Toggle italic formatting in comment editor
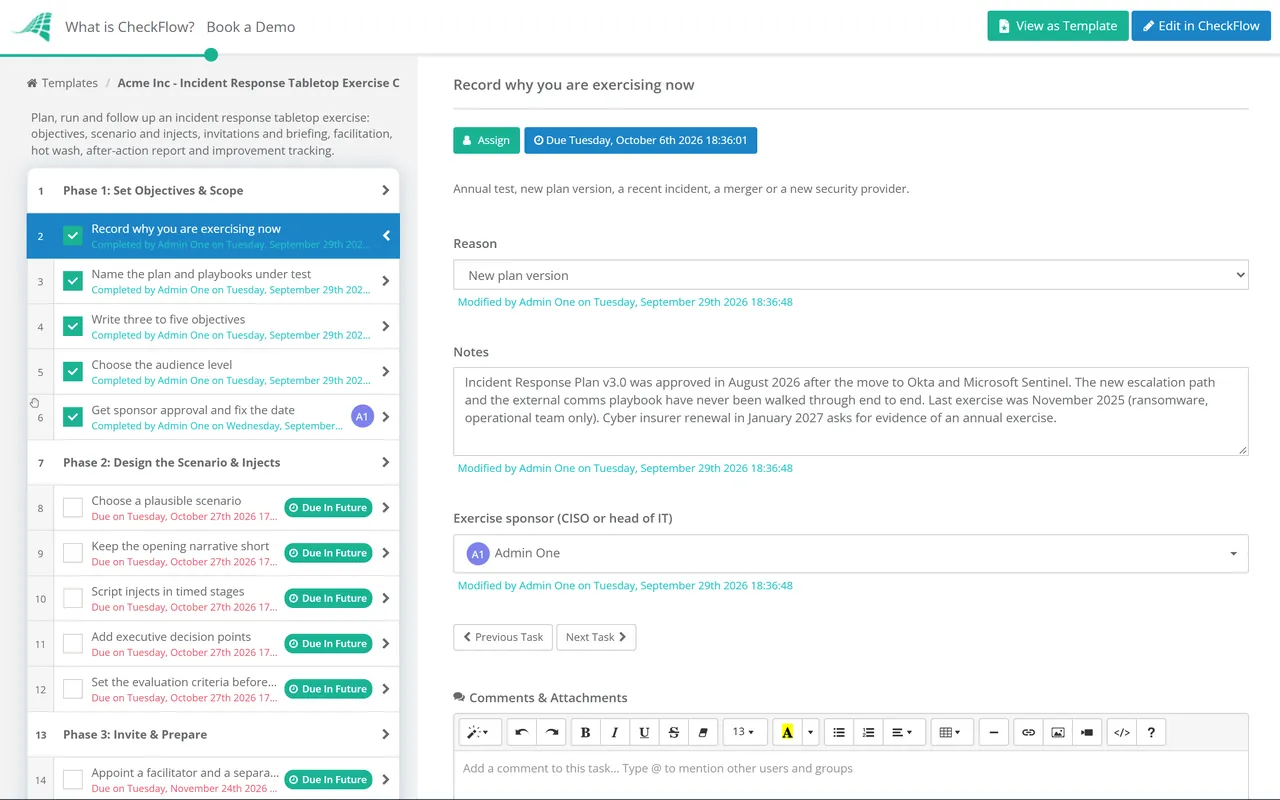This screenshot has height=800, width=1280. tap(615, 732)
